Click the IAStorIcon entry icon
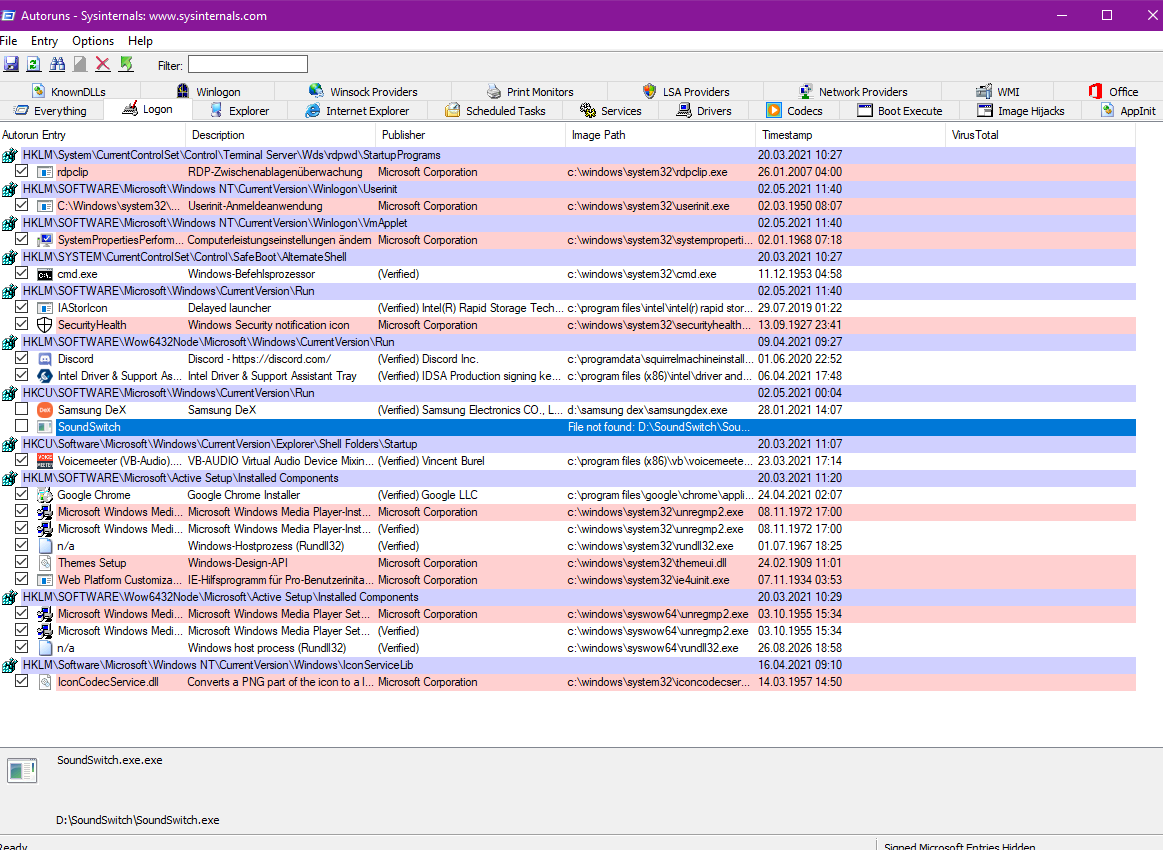 (45, 308)
